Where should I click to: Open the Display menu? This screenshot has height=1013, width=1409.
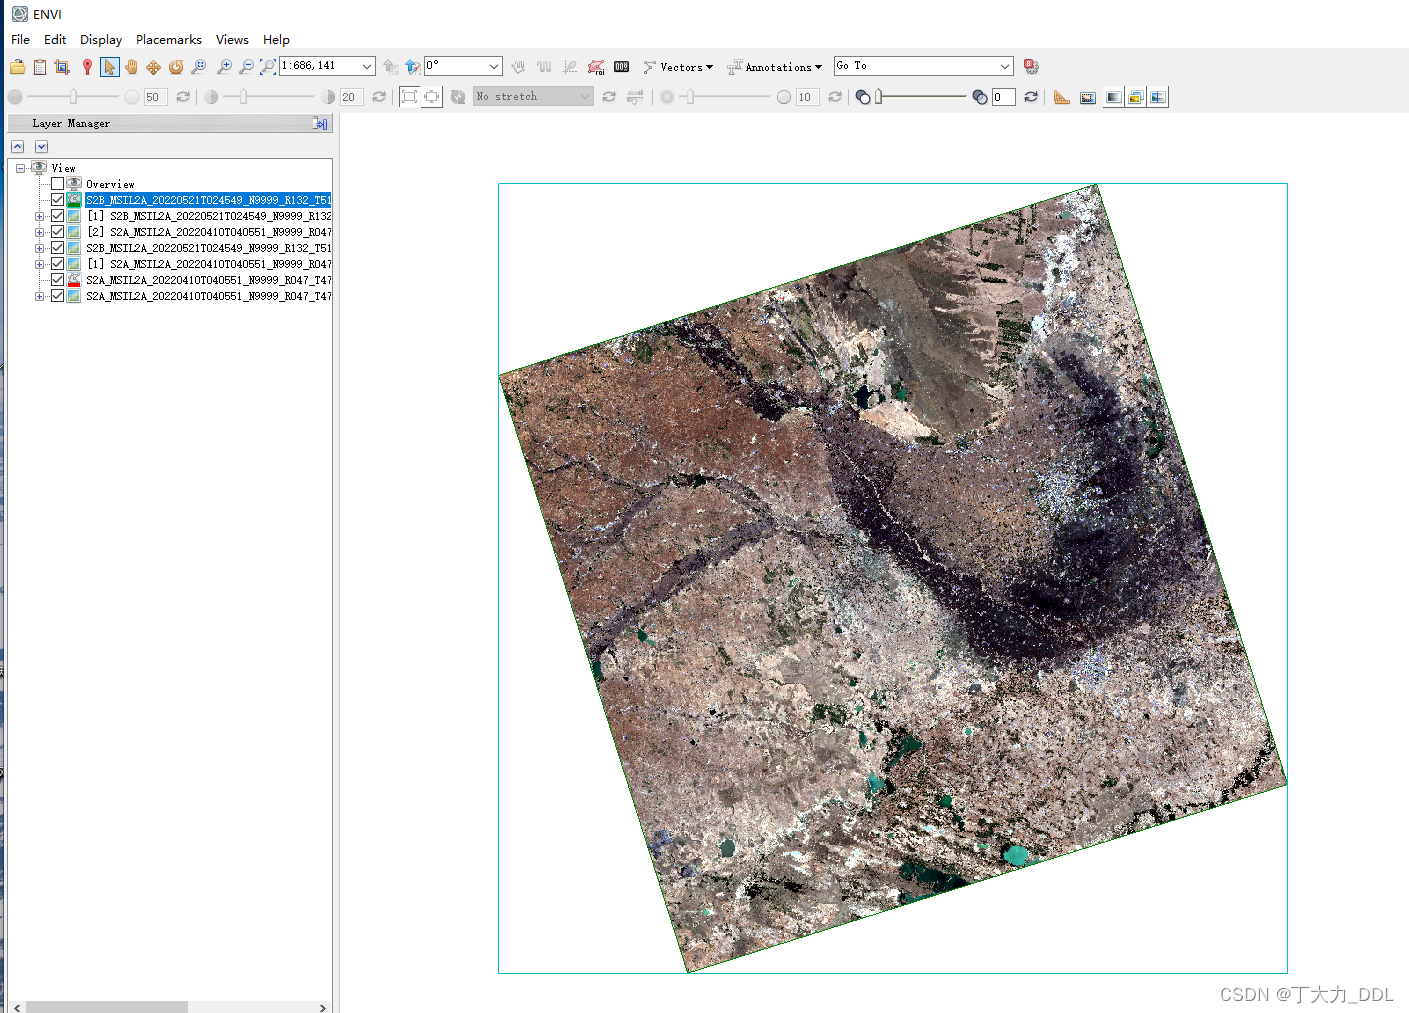tap(101, 40)
